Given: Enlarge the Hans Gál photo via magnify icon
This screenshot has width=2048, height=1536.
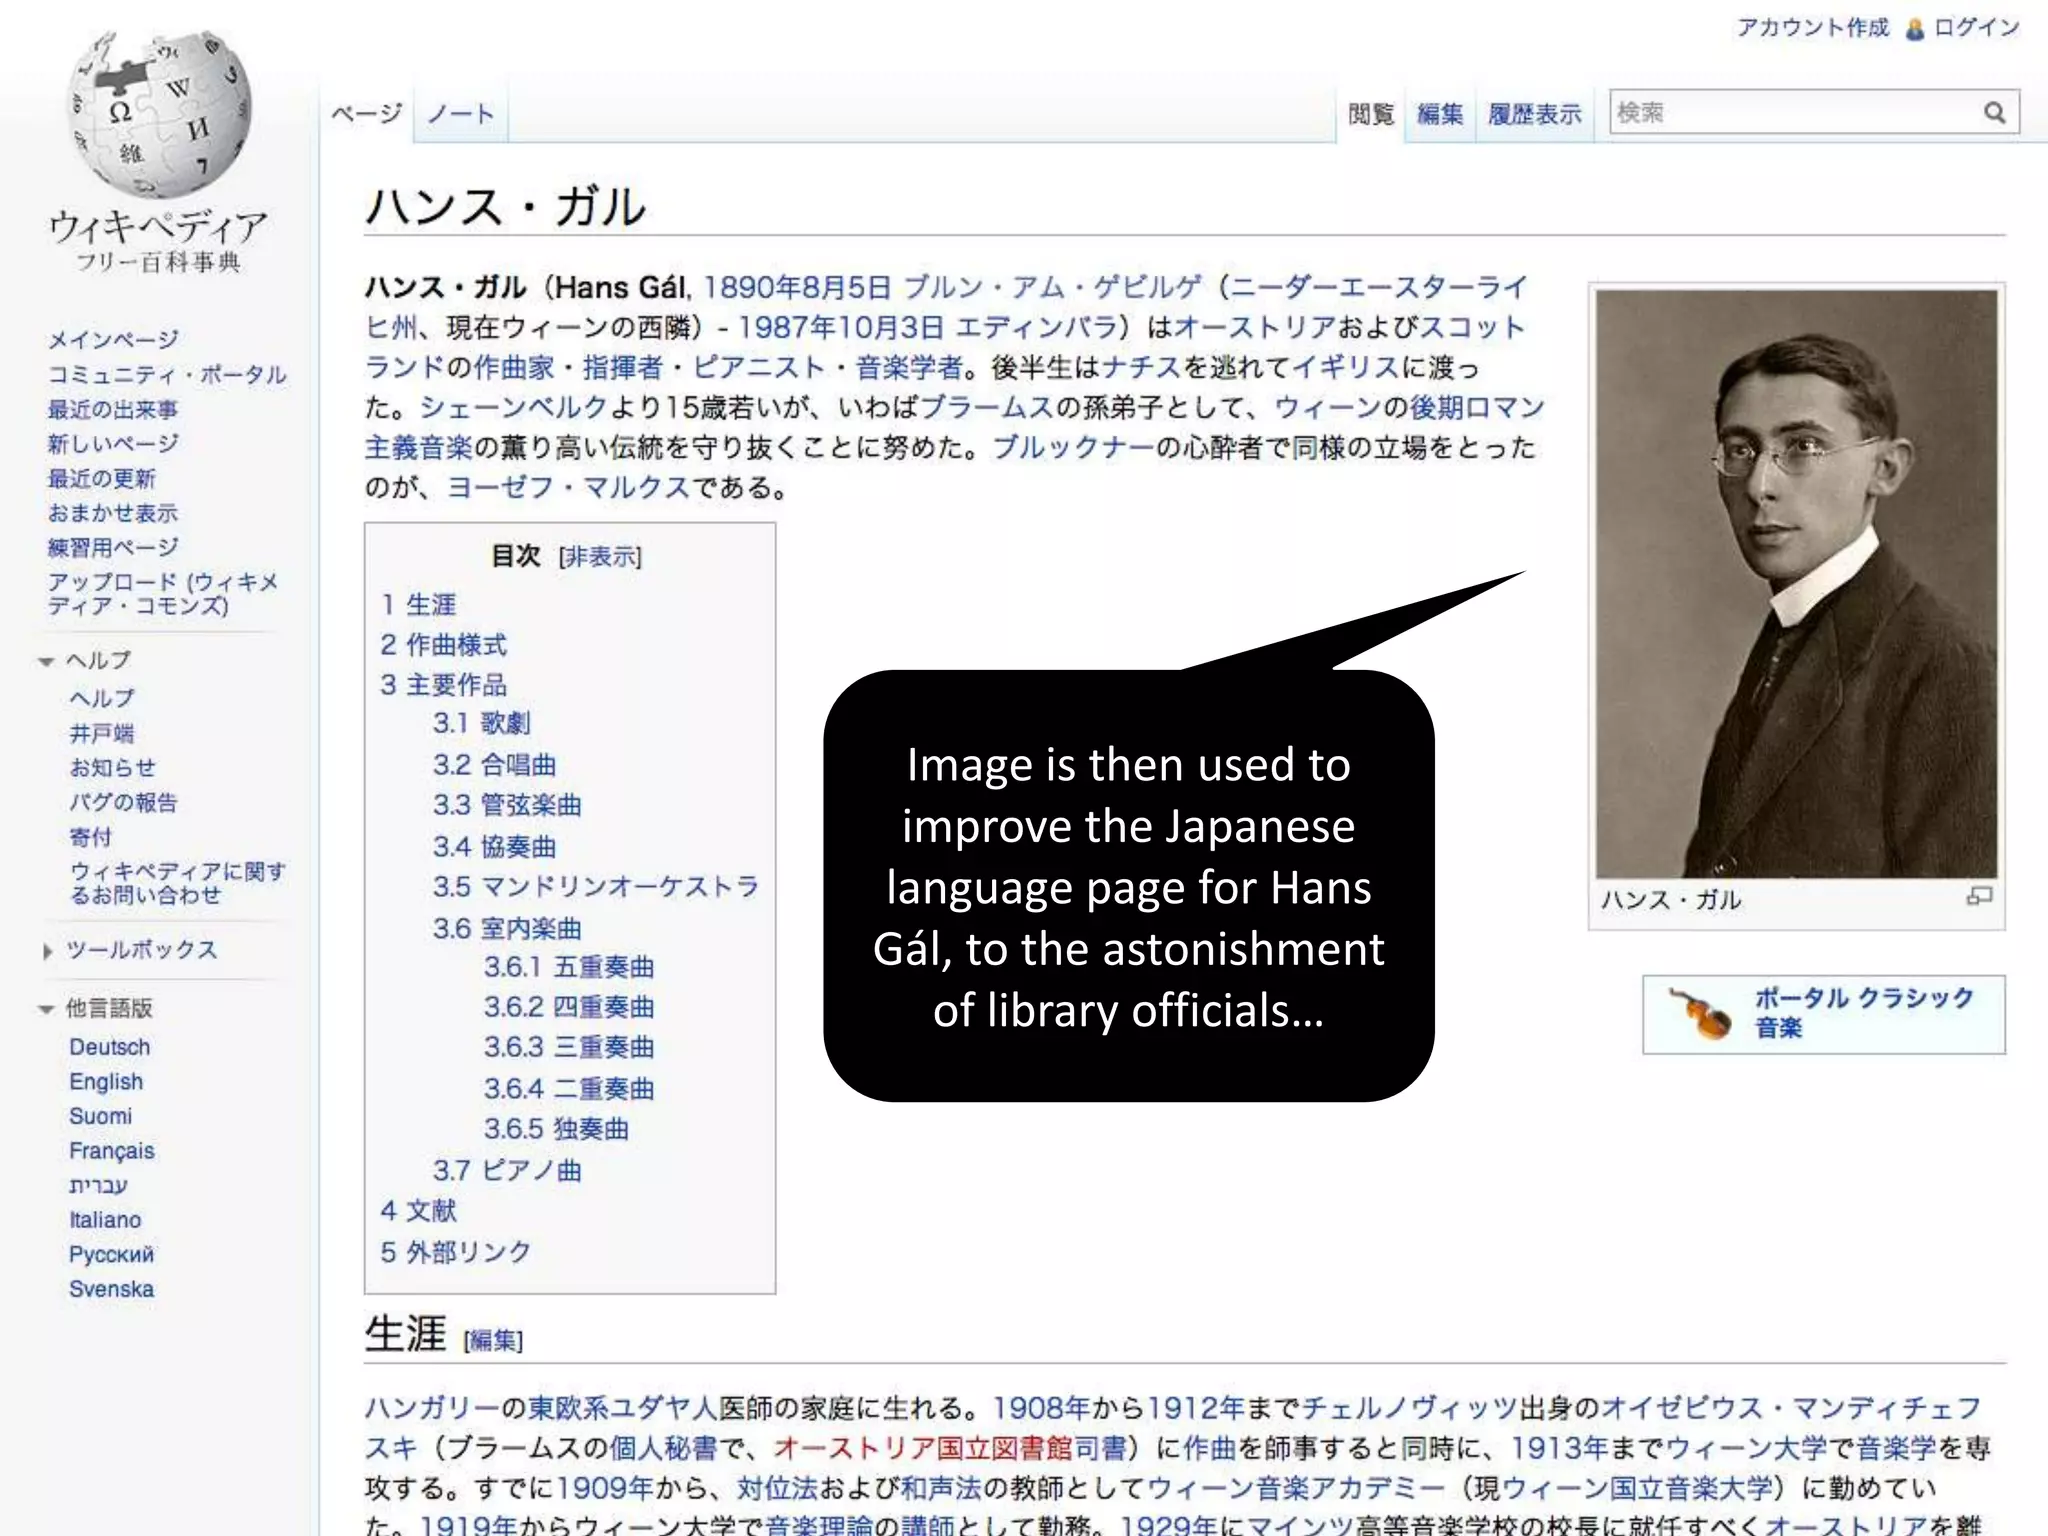Looking at the screenshot, I should (1978, 896).
